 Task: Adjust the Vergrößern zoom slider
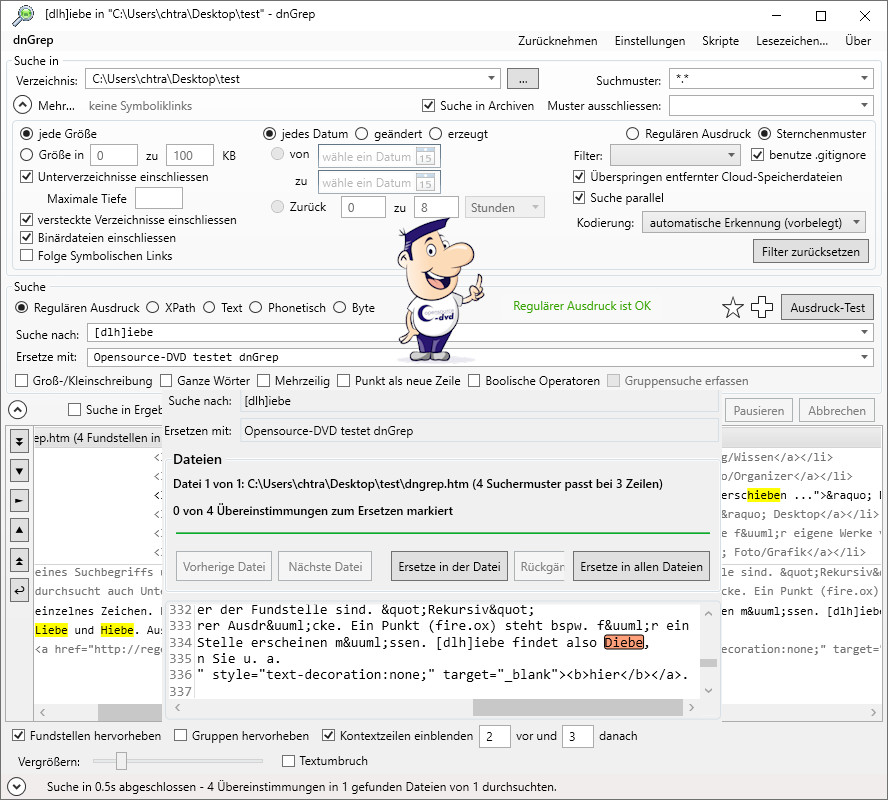(x=122, y=761)
